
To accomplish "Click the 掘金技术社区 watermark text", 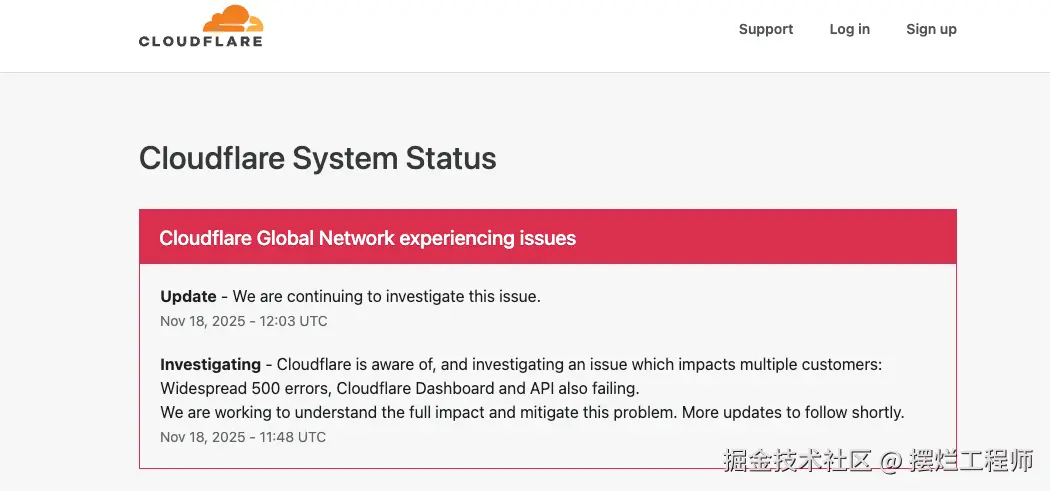I will tap(797, 461).
